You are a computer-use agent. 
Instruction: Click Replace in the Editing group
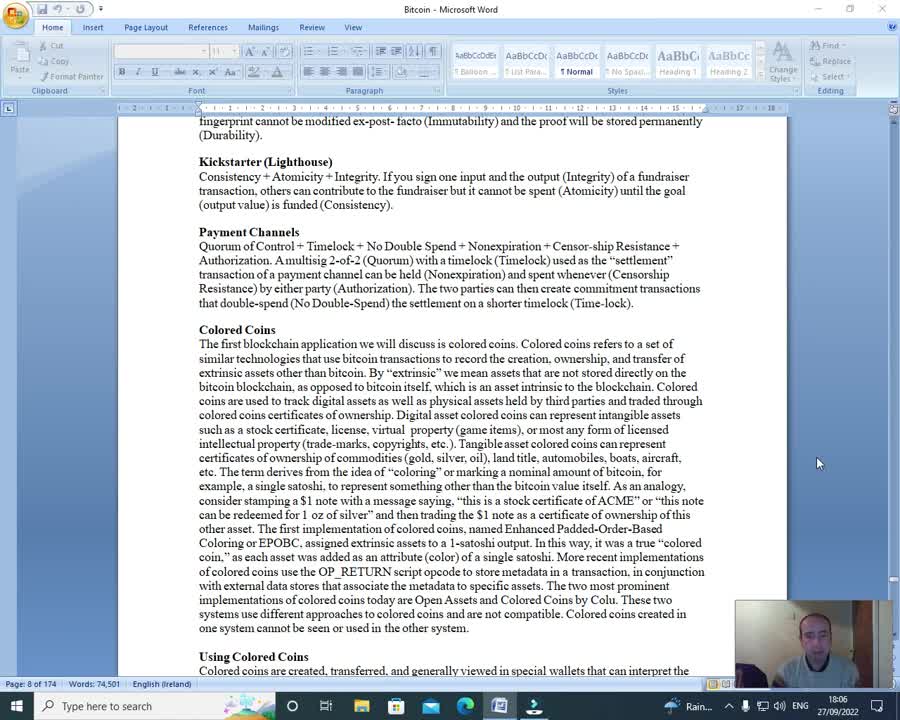[x=830, y=61]
